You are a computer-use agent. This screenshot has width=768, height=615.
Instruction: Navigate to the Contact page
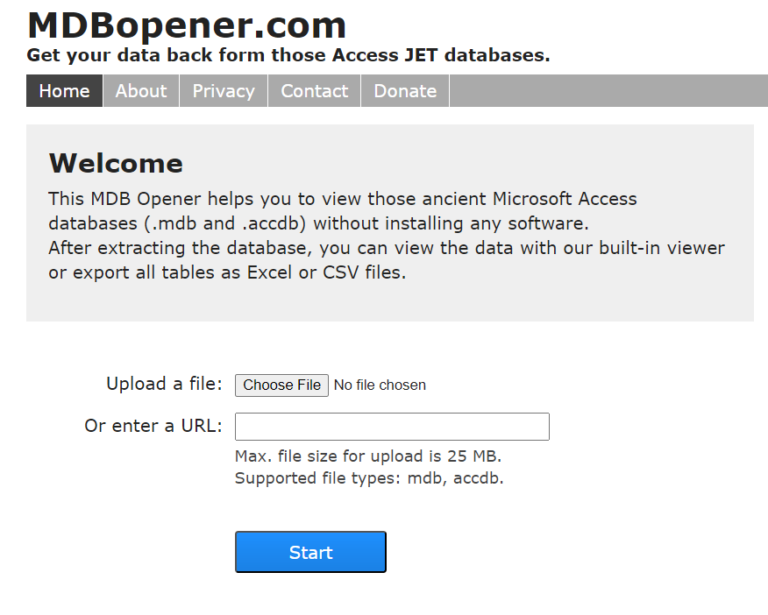(x=314, y=91)
